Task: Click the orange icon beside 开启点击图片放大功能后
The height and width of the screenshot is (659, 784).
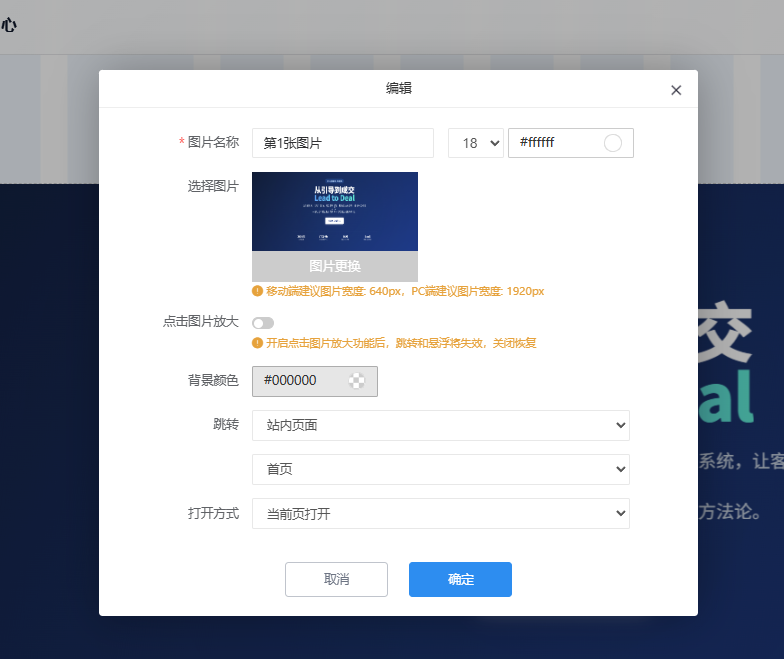Action: tap(258, 343)
